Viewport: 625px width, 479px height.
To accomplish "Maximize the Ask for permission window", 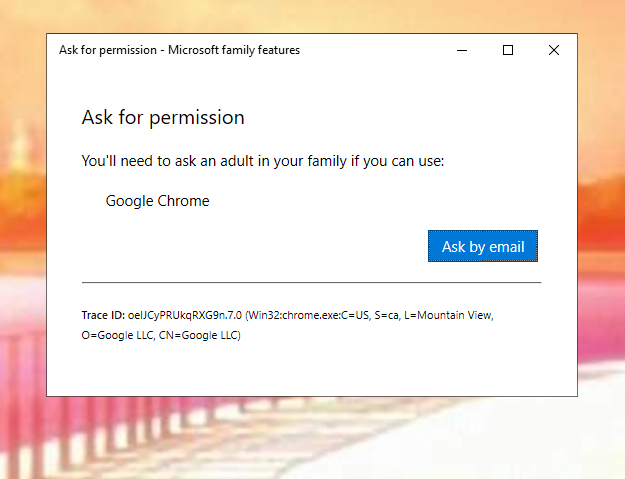I will [x=508, y=50].
